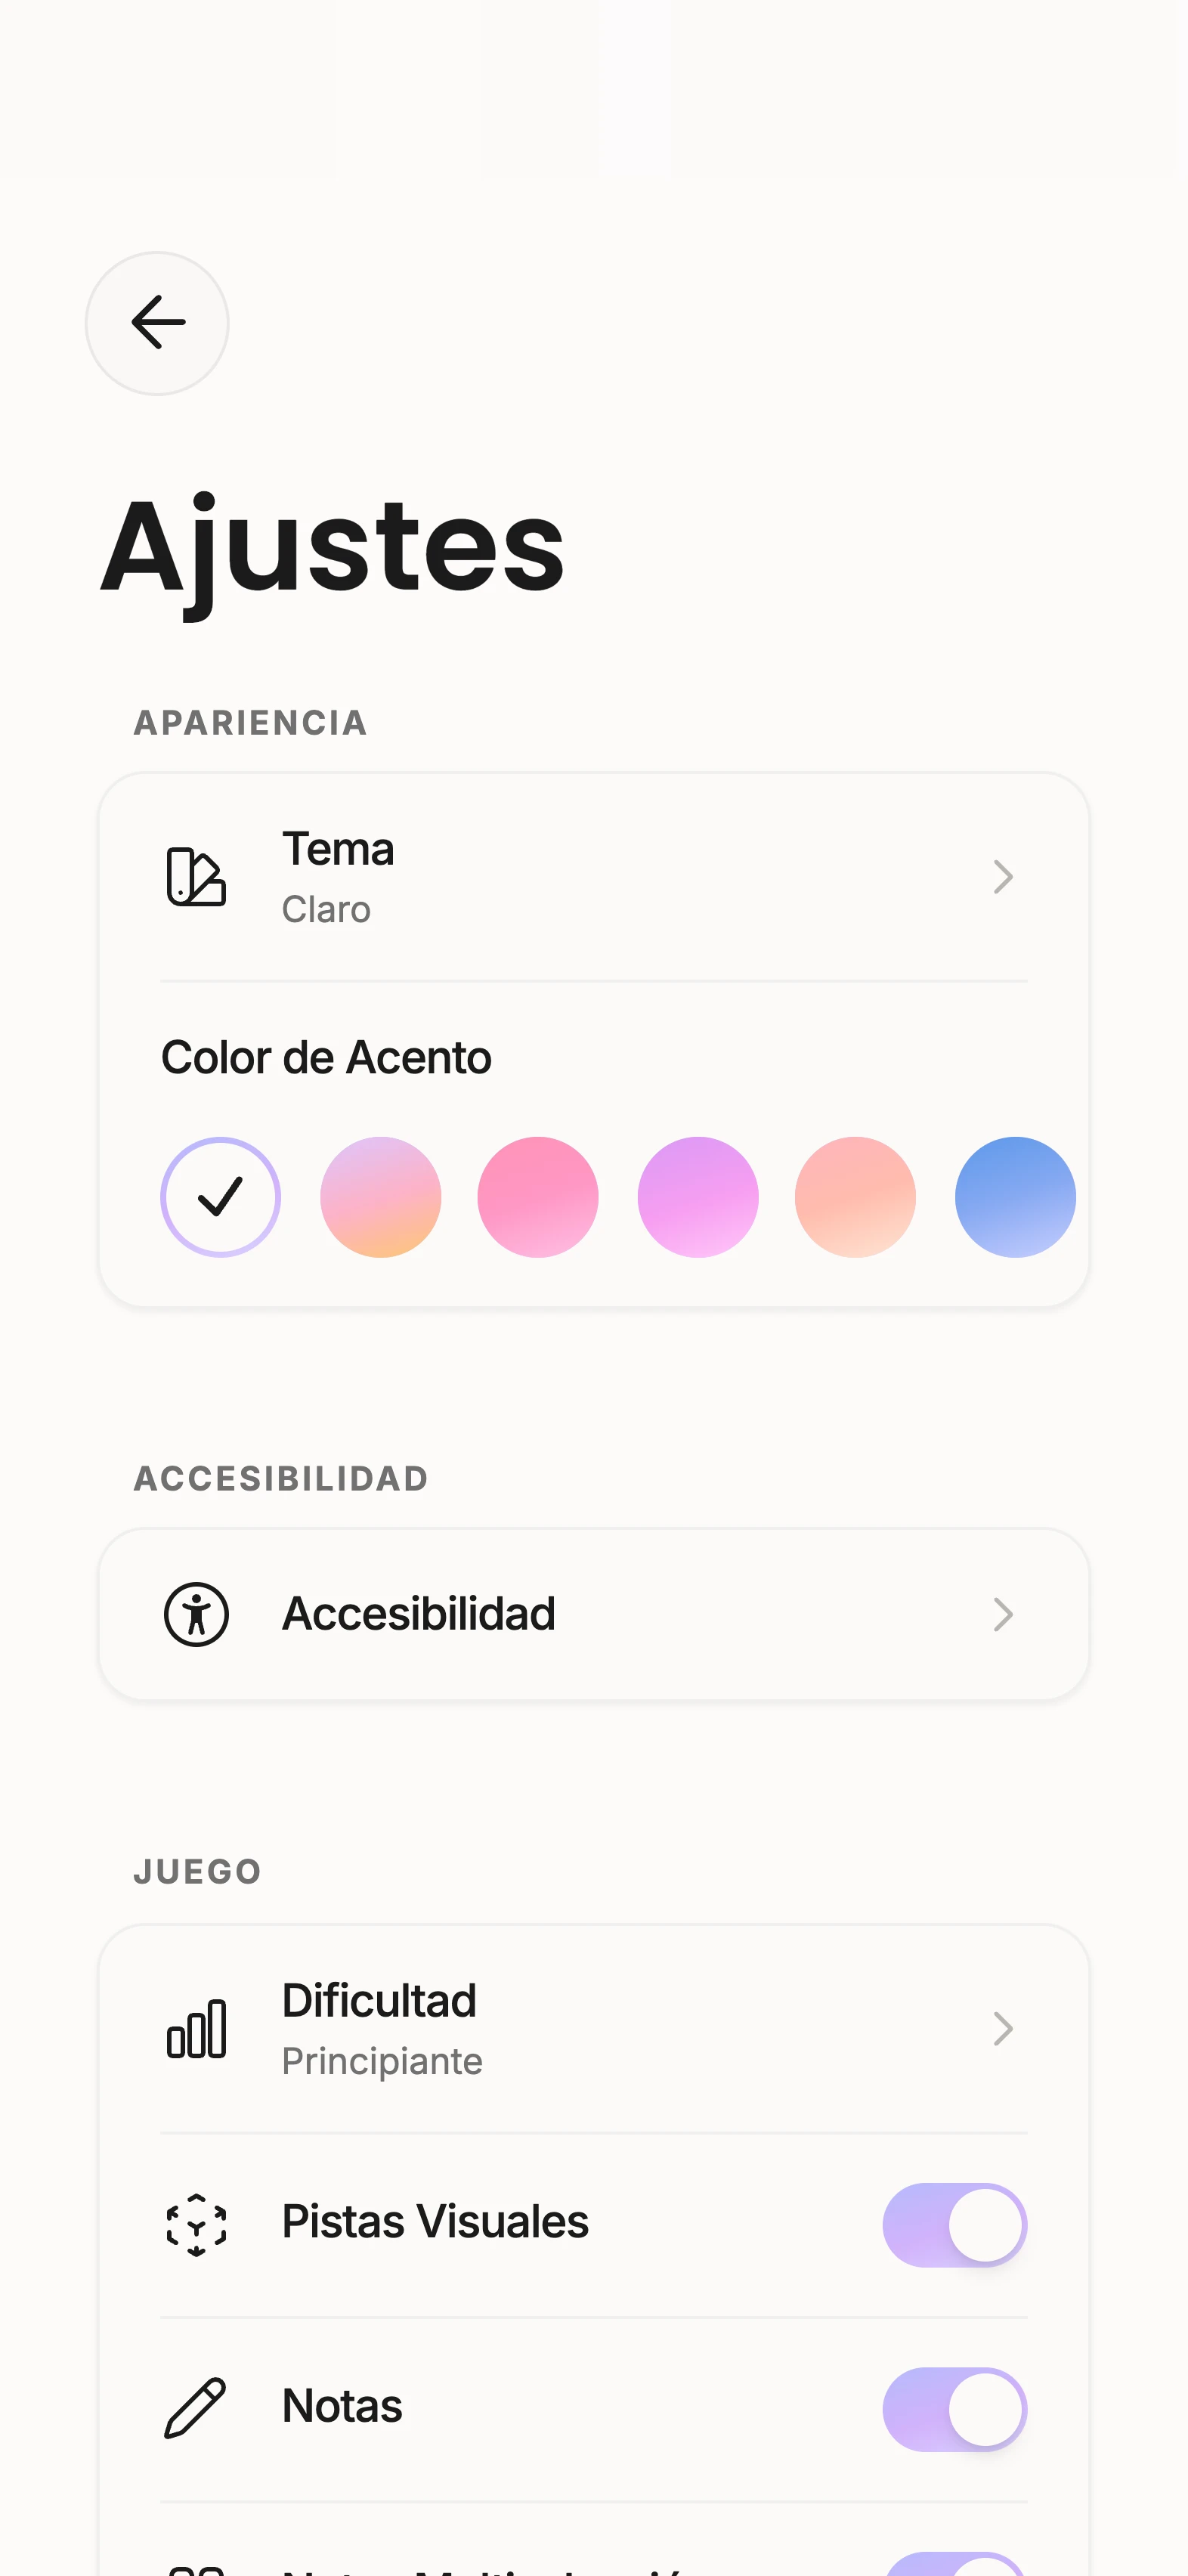Open Accesibilidad via its chevron arrow
Viewport: 1188px width, 2576px height.
click(x=1003, y=1614)
